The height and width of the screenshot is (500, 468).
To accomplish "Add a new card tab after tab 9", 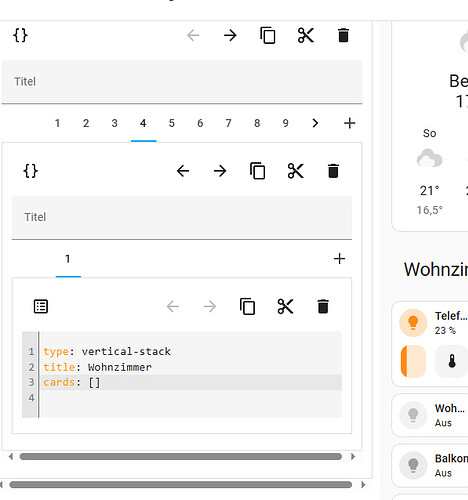I will [349, 123].
